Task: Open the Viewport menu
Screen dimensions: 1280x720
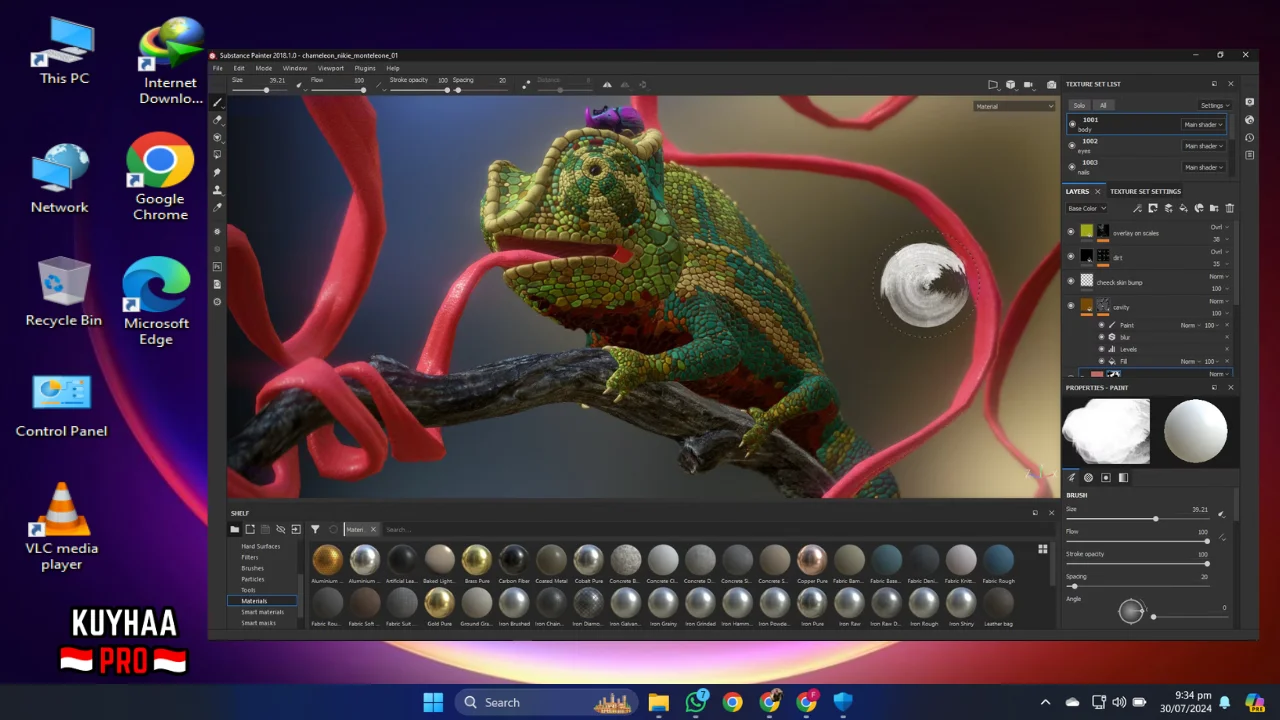Action: point(330,68)
